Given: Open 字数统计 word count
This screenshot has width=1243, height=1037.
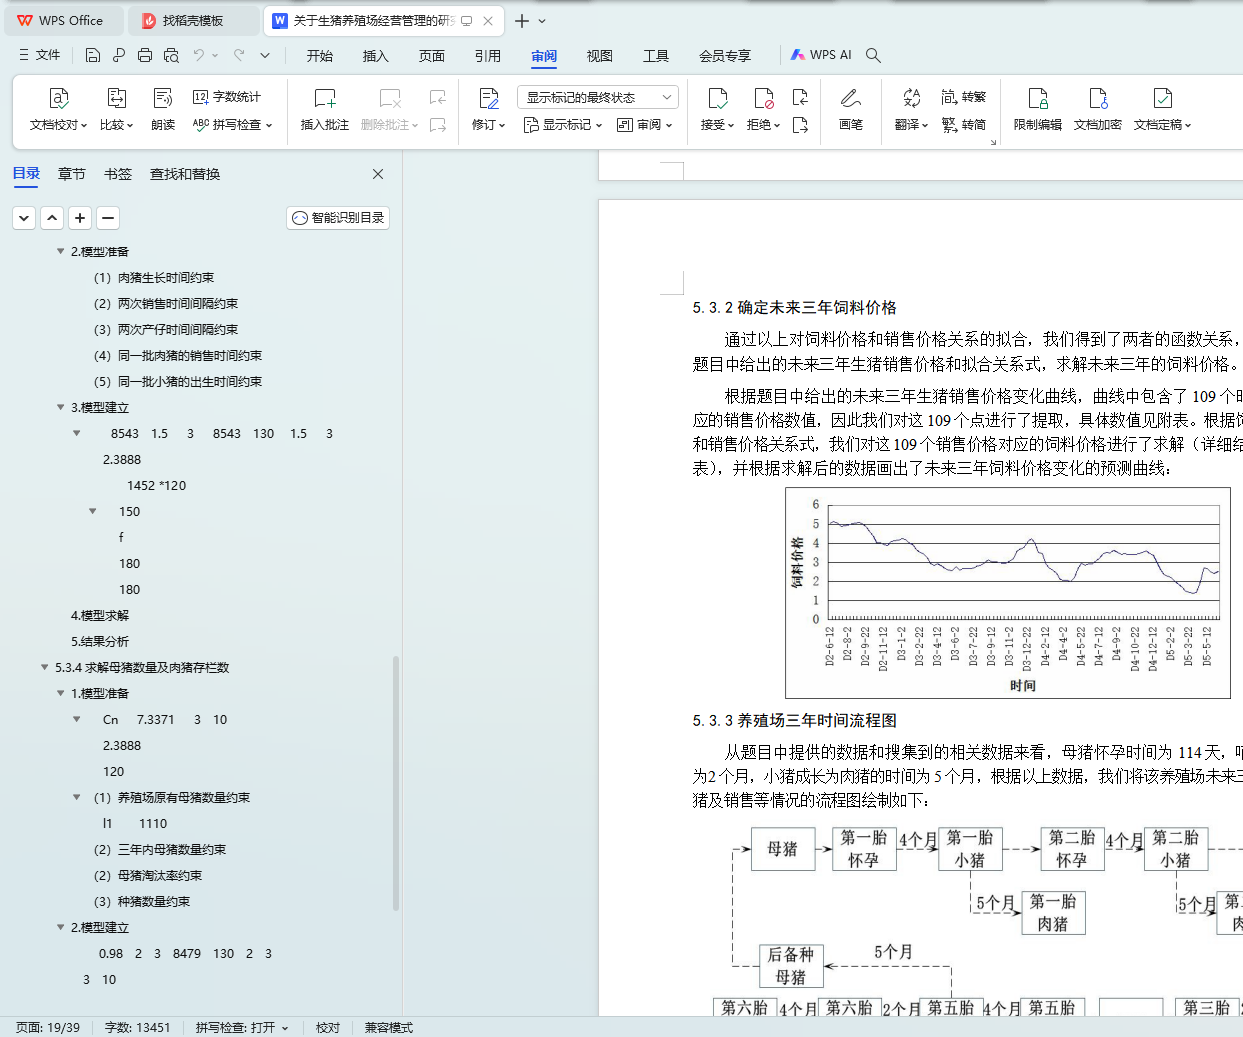Looking at the screenshot, I should click(227, 97).
